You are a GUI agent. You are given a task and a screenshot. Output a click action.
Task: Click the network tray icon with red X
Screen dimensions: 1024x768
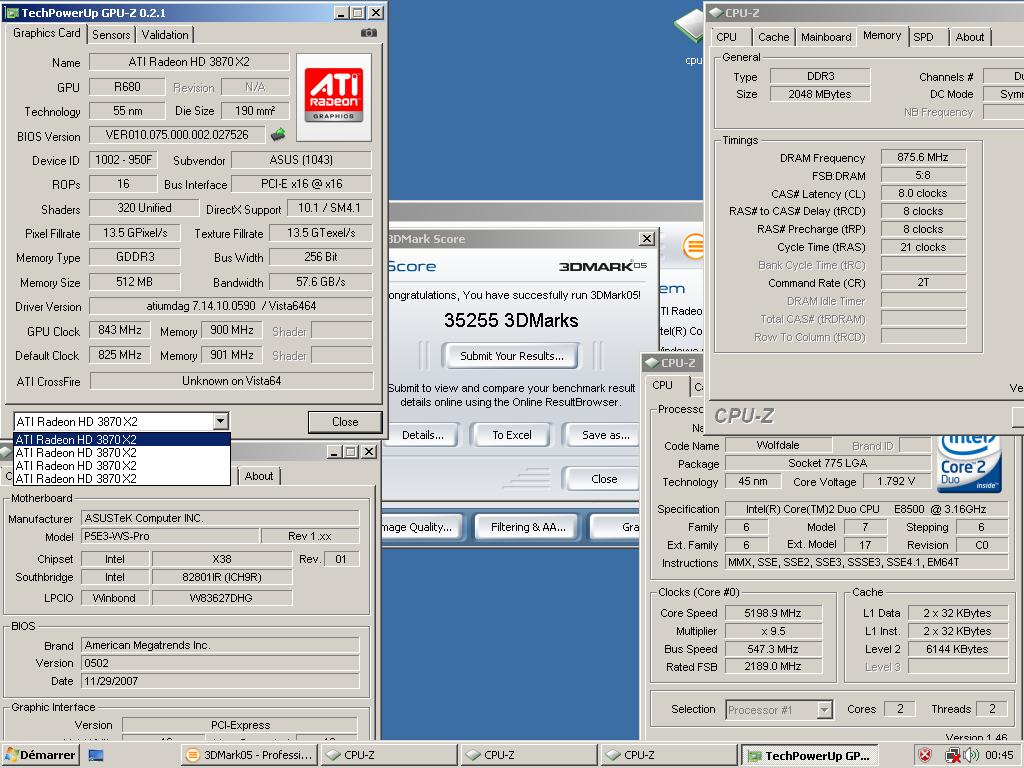pos(953,756)
